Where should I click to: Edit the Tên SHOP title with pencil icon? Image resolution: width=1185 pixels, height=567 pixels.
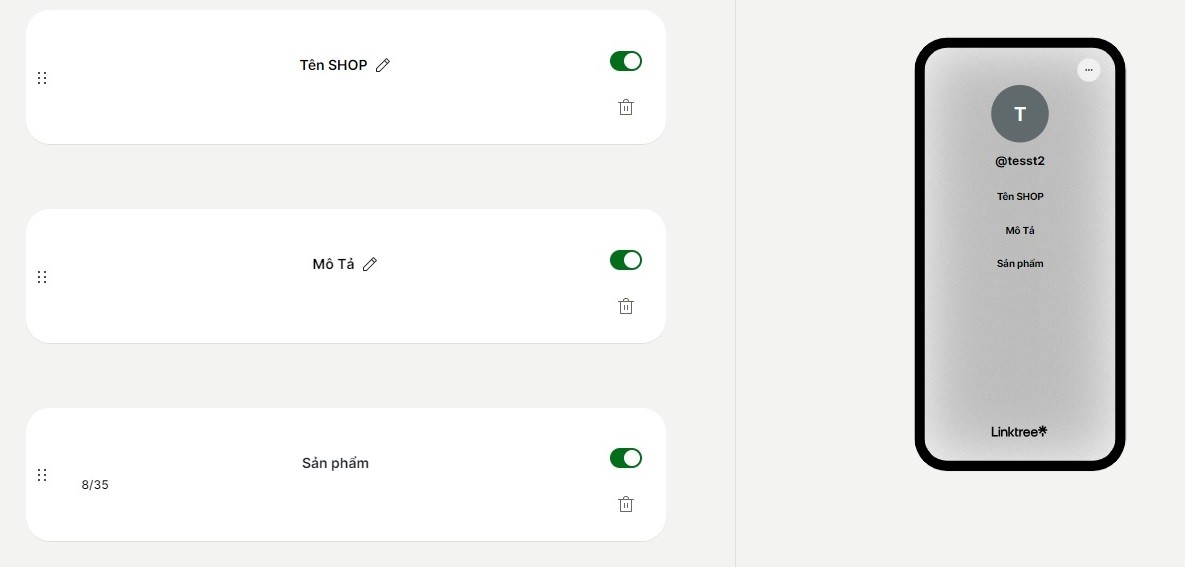[383, 65]
